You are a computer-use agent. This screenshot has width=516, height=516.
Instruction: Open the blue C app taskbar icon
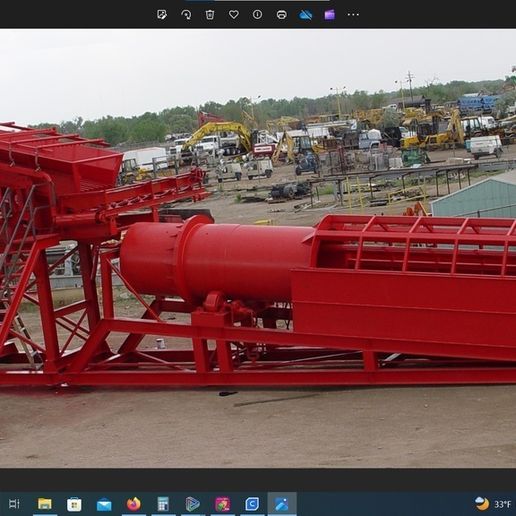coord(252,504)
